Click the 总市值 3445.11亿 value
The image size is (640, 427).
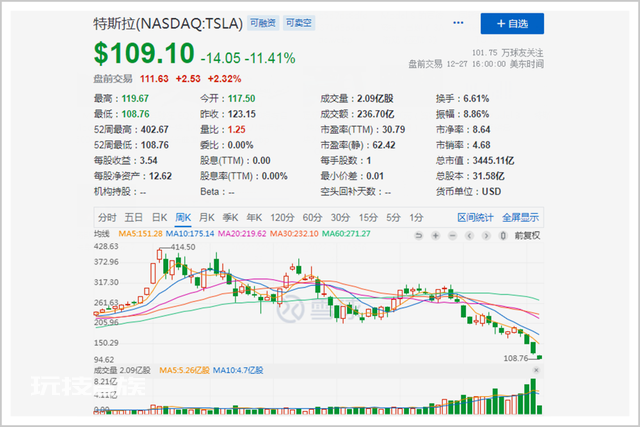click(493, 161)
